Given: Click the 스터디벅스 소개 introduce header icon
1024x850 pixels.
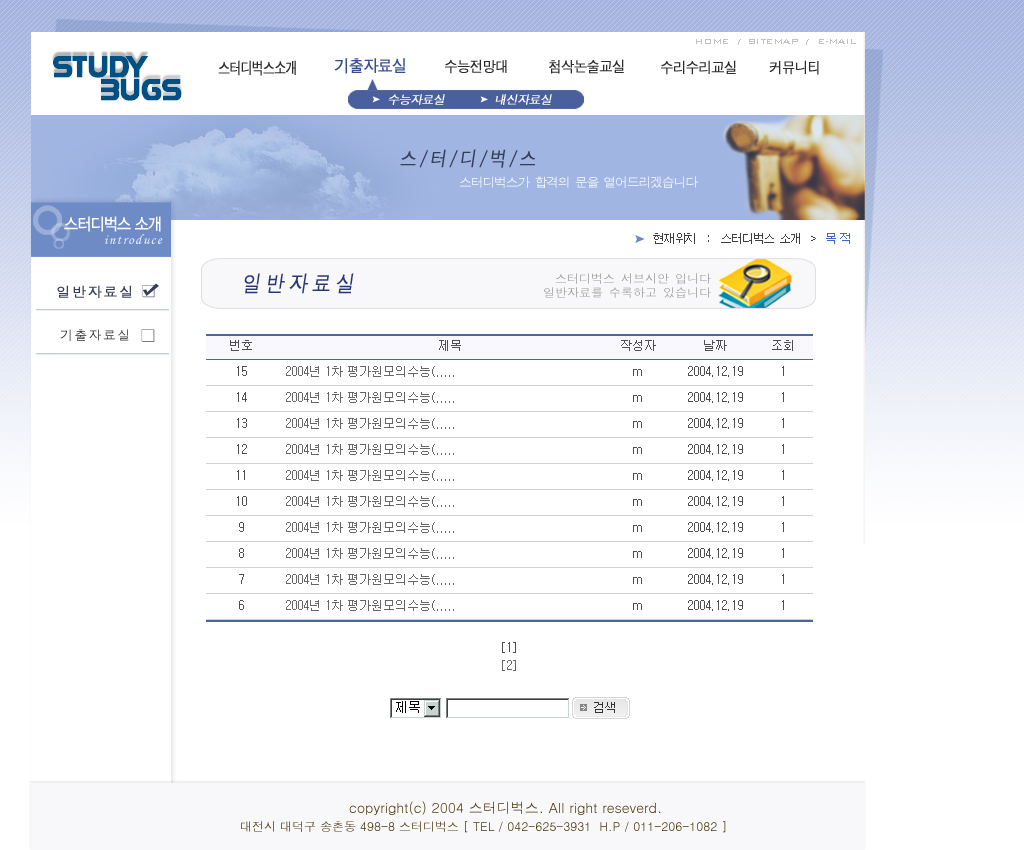Looking at the screenshot, I should click(49, 226).
